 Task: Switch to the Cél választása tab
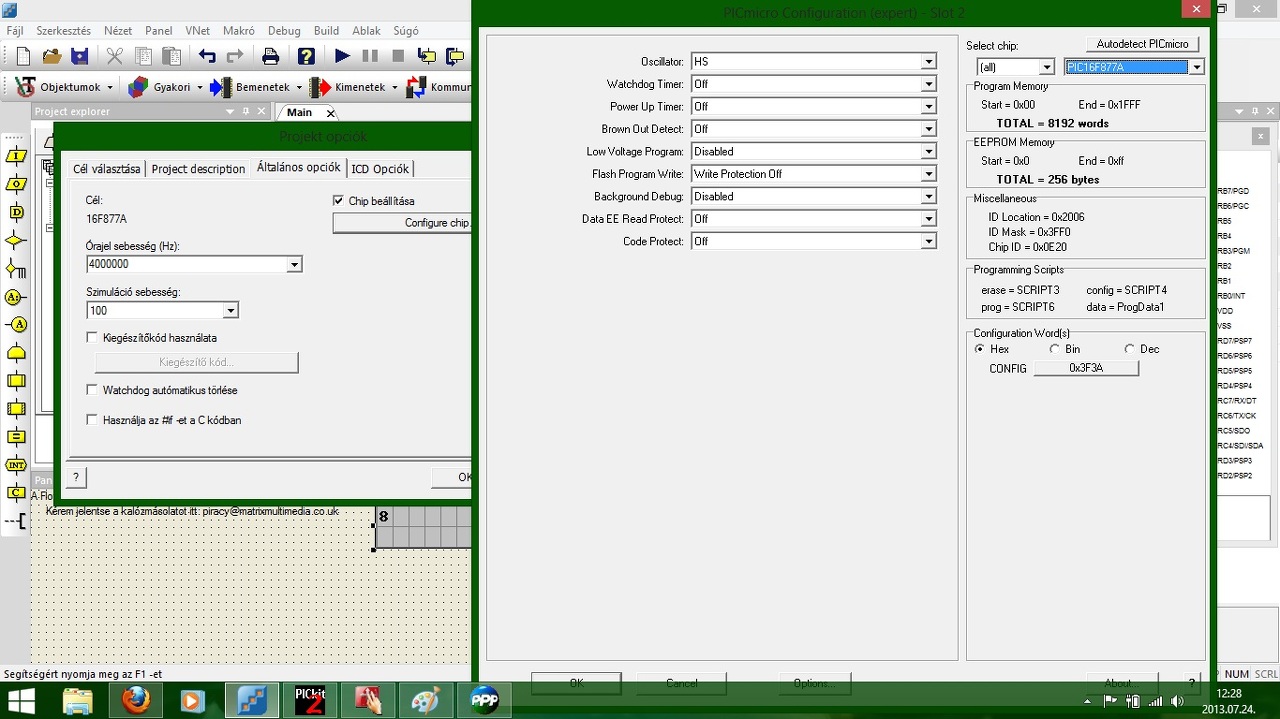click(x=107, y=169)
